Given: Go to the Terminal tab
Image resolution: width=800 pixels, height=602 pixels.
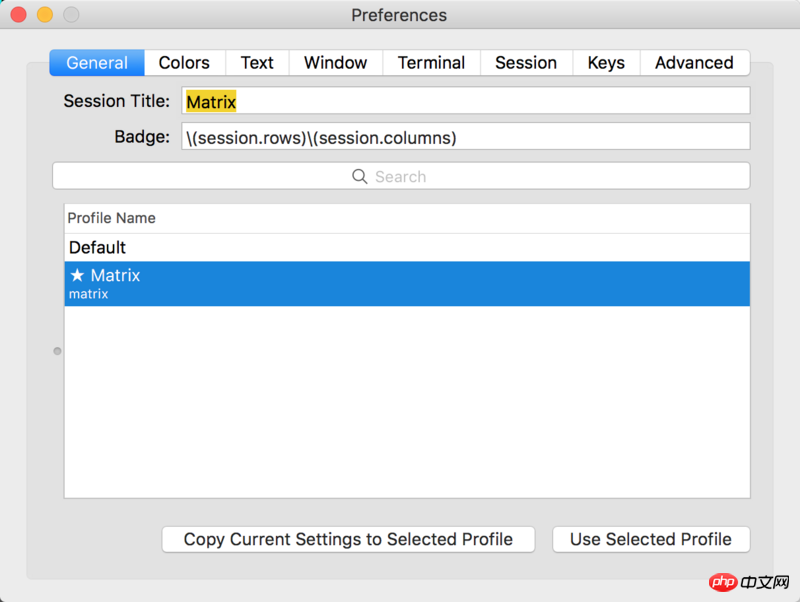Looking at the screenshot, I should click(x=431, y=63).
